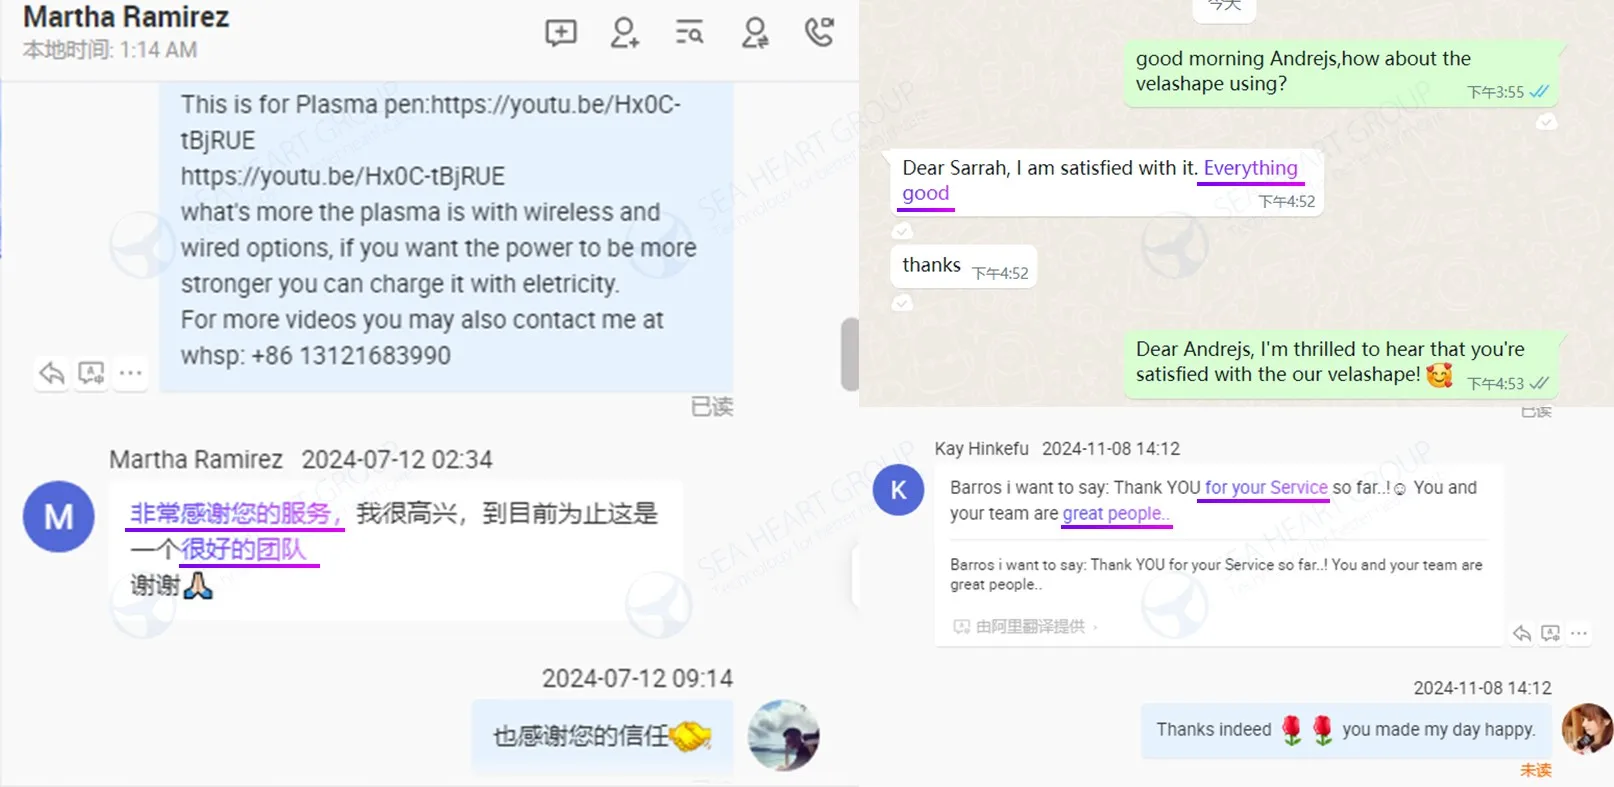The width and height of the screenshot is (1614, 787).
Task: Click translate icon beside Kay Hinkefu's message
Action: pyautogui.click(x=1550, y=633)
